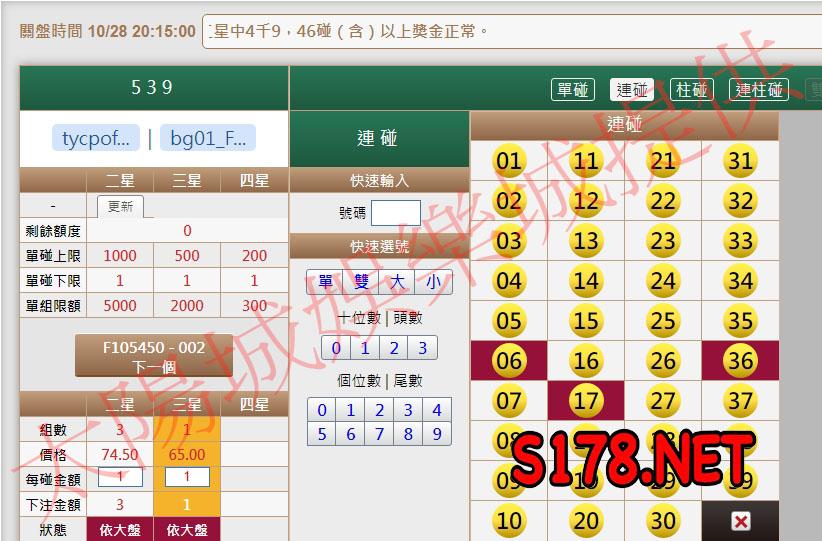
Task: Click ball 04 in the grid
Action: coord(509,280)
